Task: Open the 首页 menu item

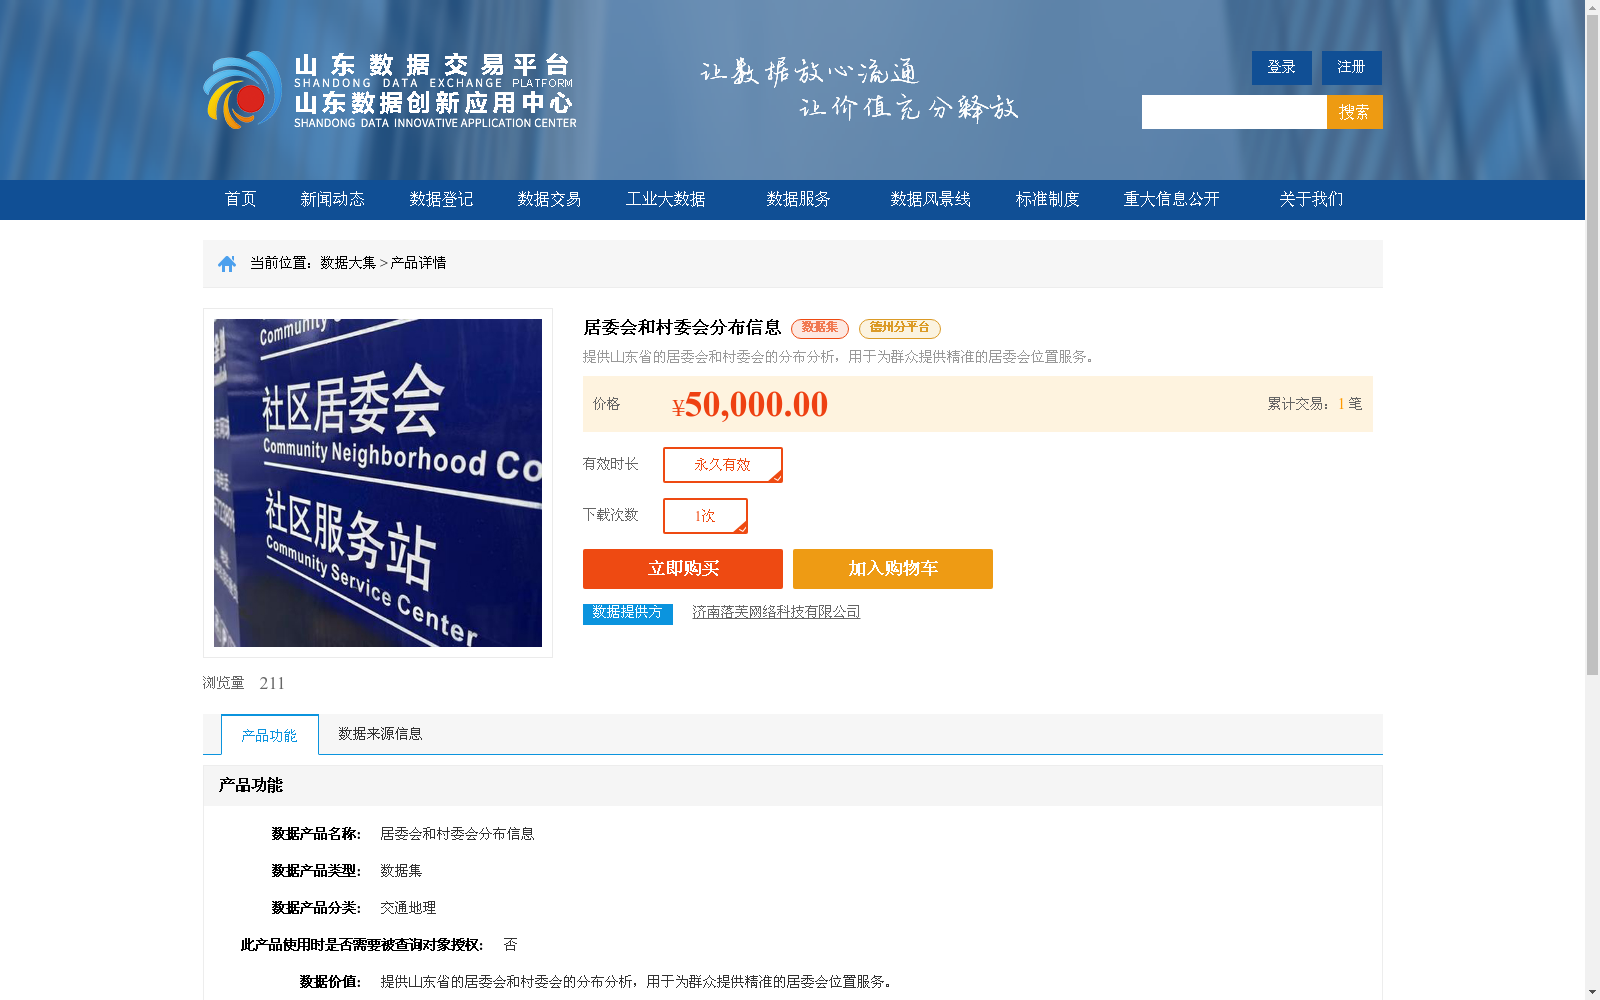Action: coord(240,199)
